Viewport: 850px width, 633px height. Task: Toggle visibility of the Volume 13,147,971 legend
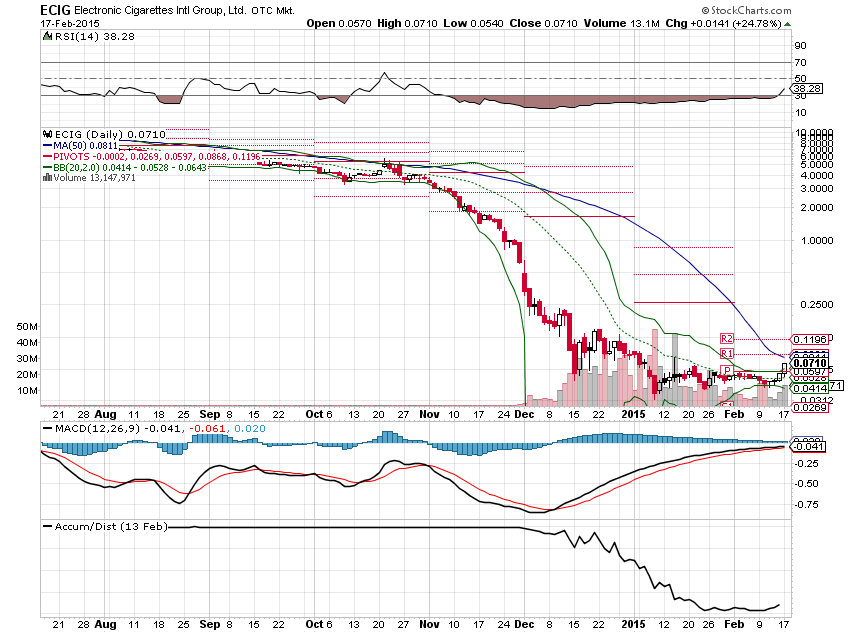[95, 177]
